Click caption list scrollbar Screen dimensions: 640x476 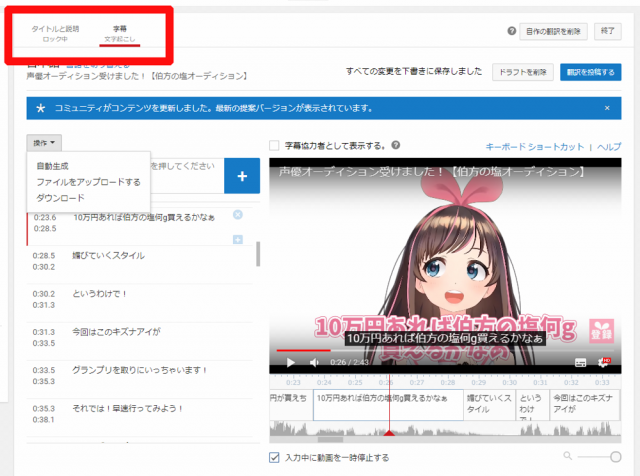258,254
